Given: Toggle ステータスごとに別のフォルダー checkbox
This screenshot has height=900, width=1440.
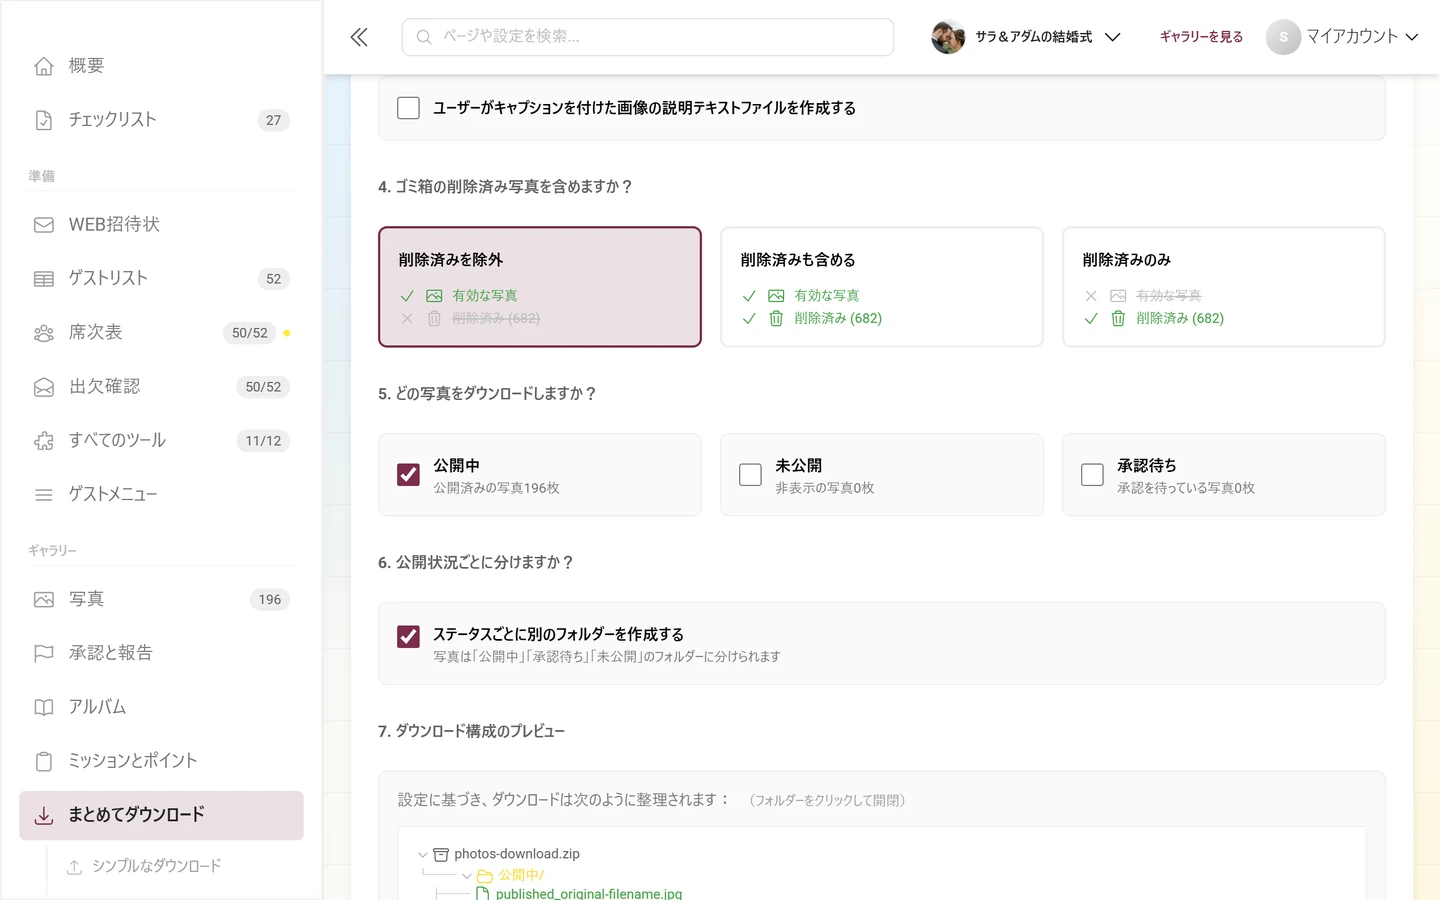Looking at the screenshot, I should 408,637.
